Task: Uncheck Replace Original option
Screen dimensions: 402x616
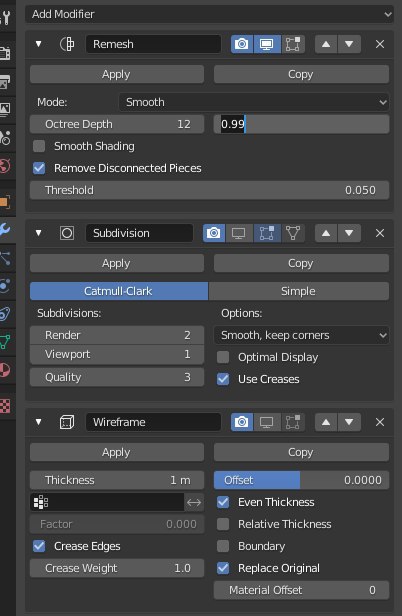Action: pos(223,568)
